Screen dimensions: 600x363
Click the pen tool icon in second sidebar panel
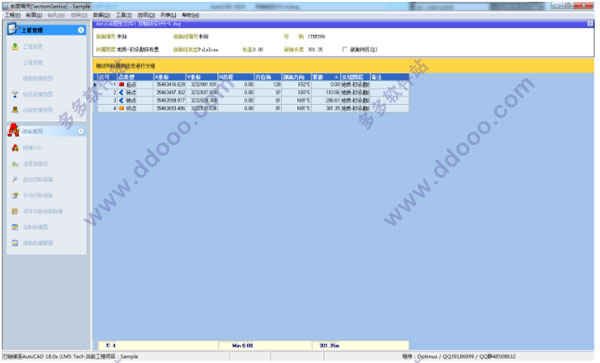click(x=15, y=179)
